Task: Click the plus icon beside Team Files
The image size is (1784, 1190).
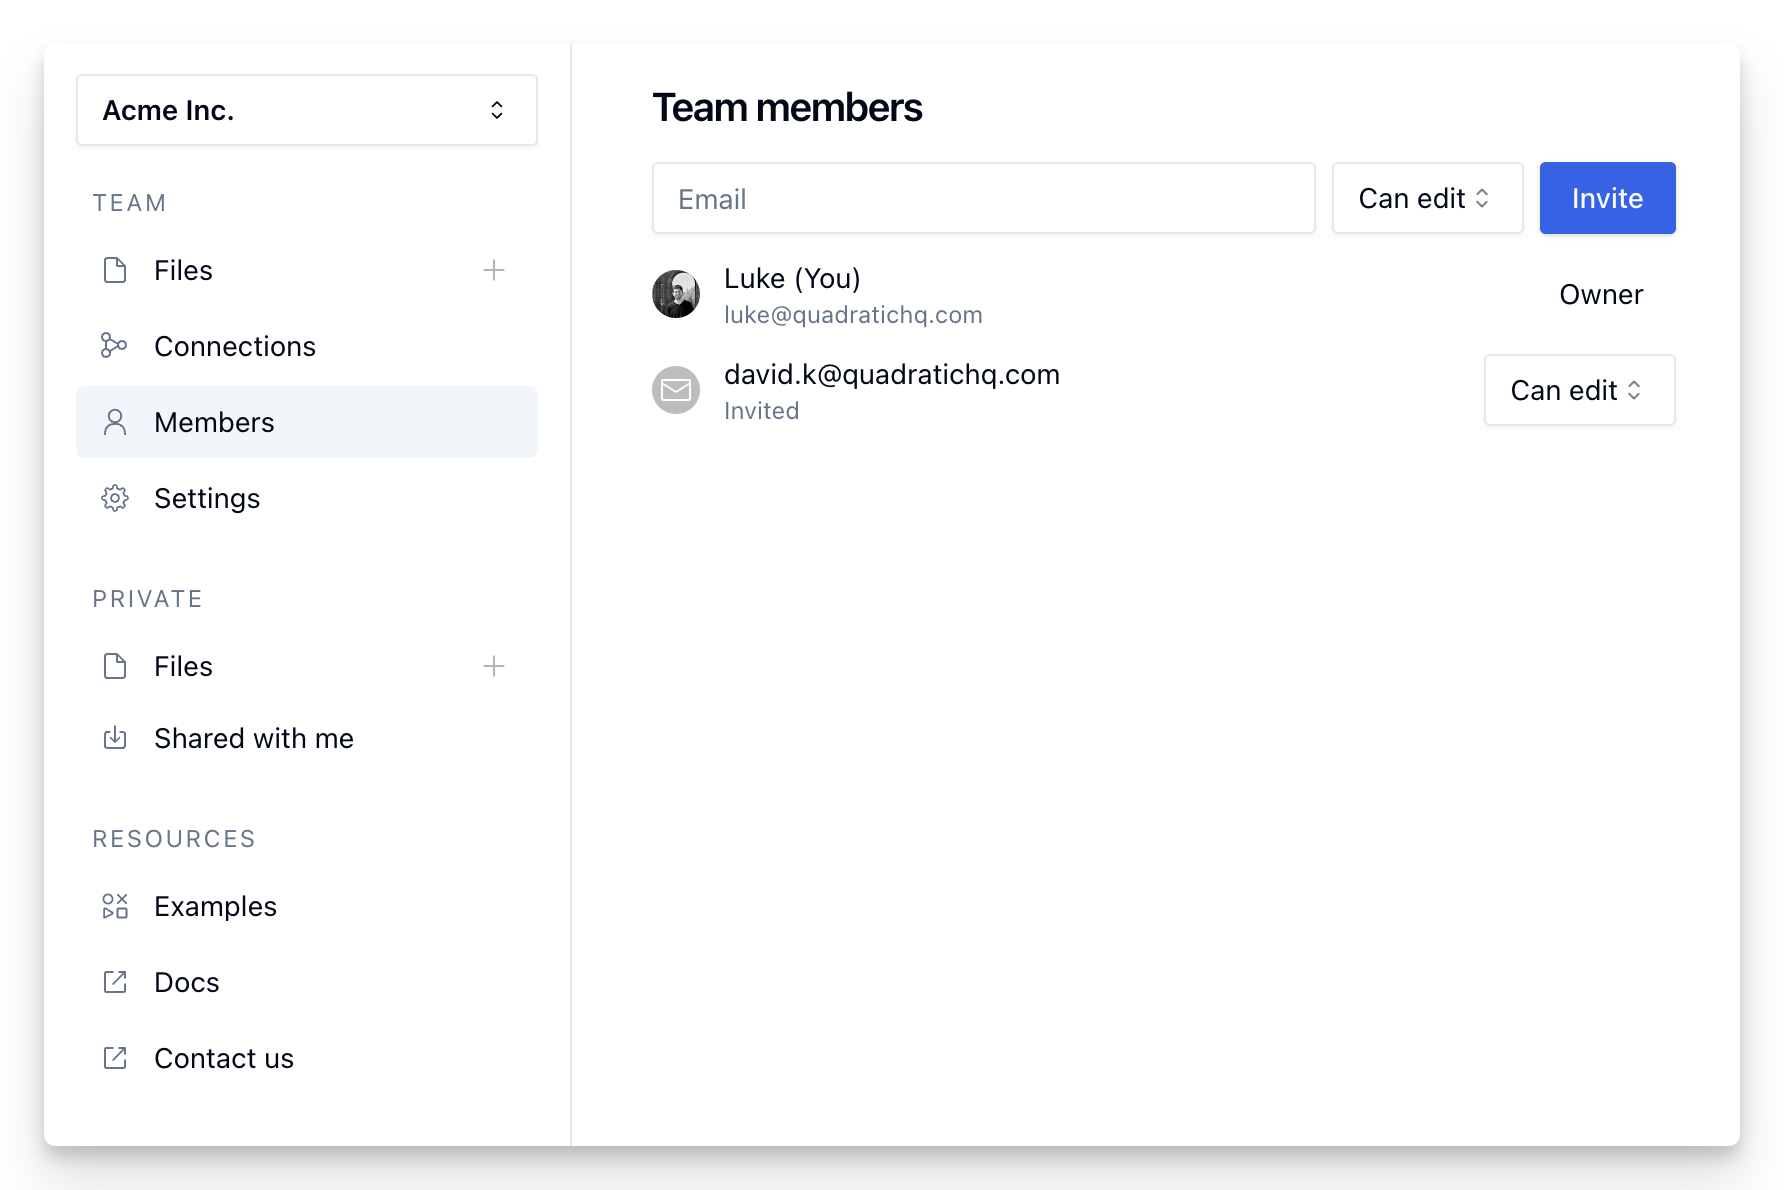Action: coord(494,270)
